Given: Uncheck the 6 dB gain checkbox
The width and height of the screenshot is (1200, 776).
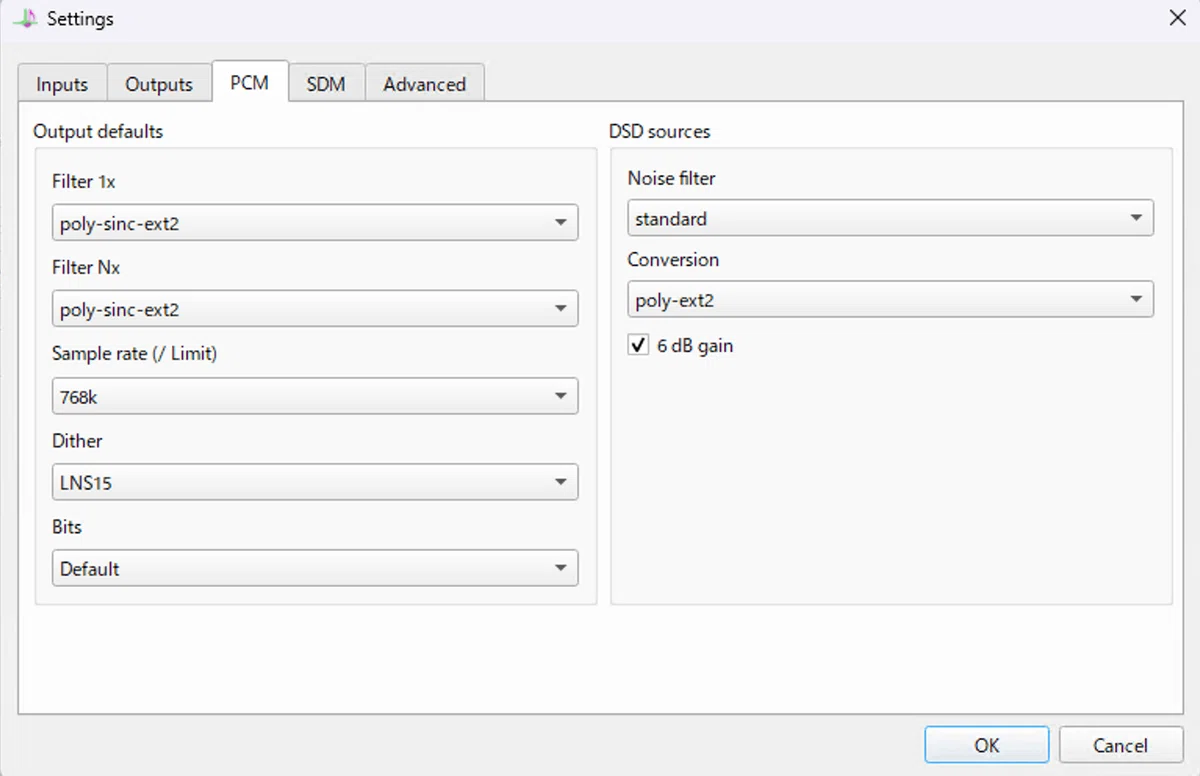Looking at the screenshot, I should point(638,345).
